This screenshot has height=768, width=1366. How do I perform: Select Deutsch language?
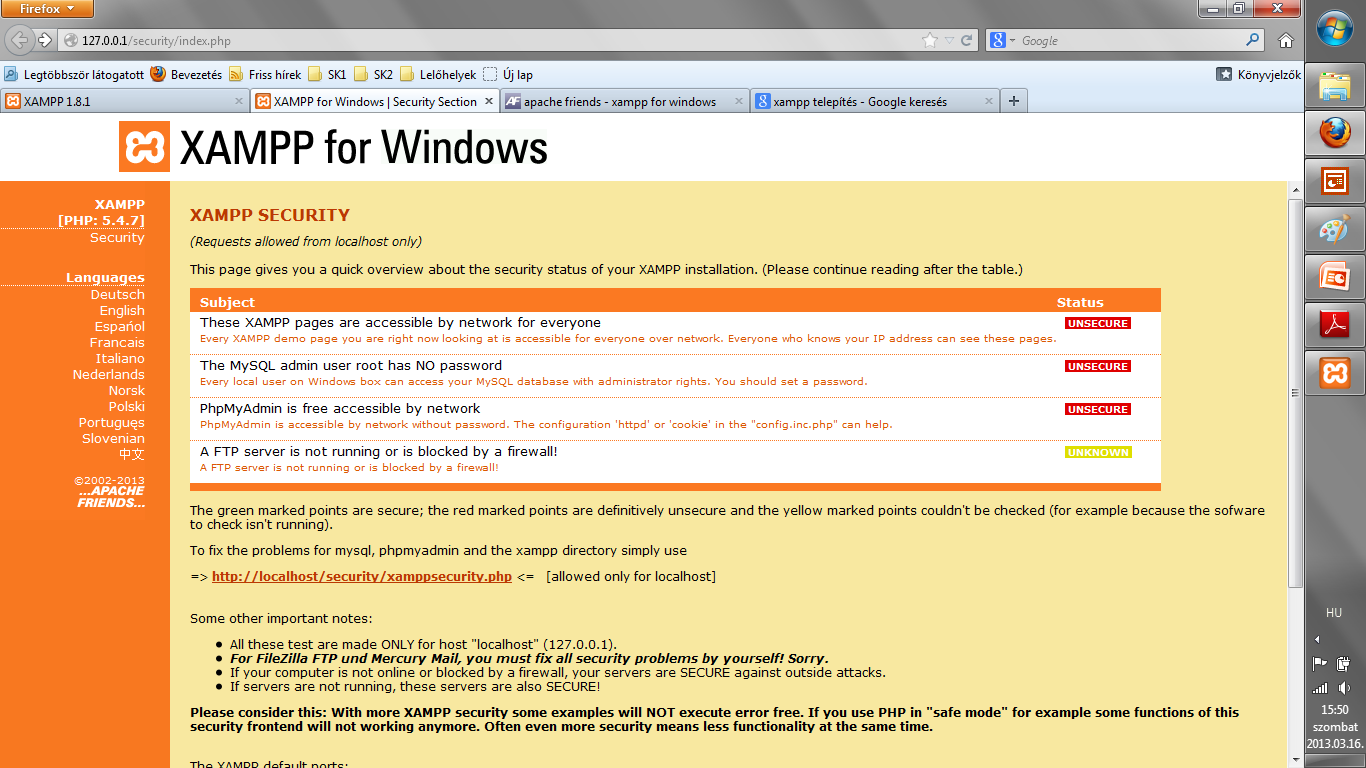(117, 295)
